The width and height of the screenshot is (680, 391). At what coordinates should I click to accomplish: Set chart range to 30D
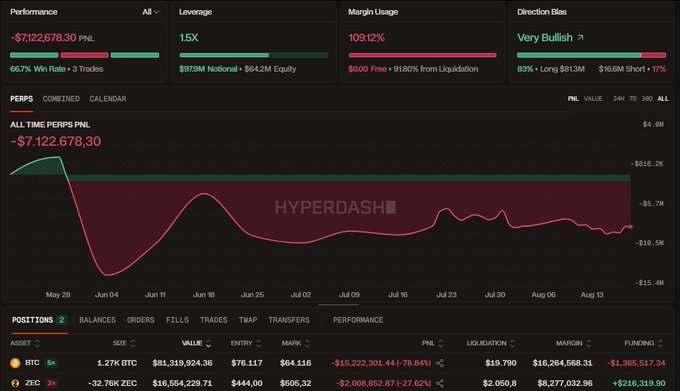click(647, 99)
